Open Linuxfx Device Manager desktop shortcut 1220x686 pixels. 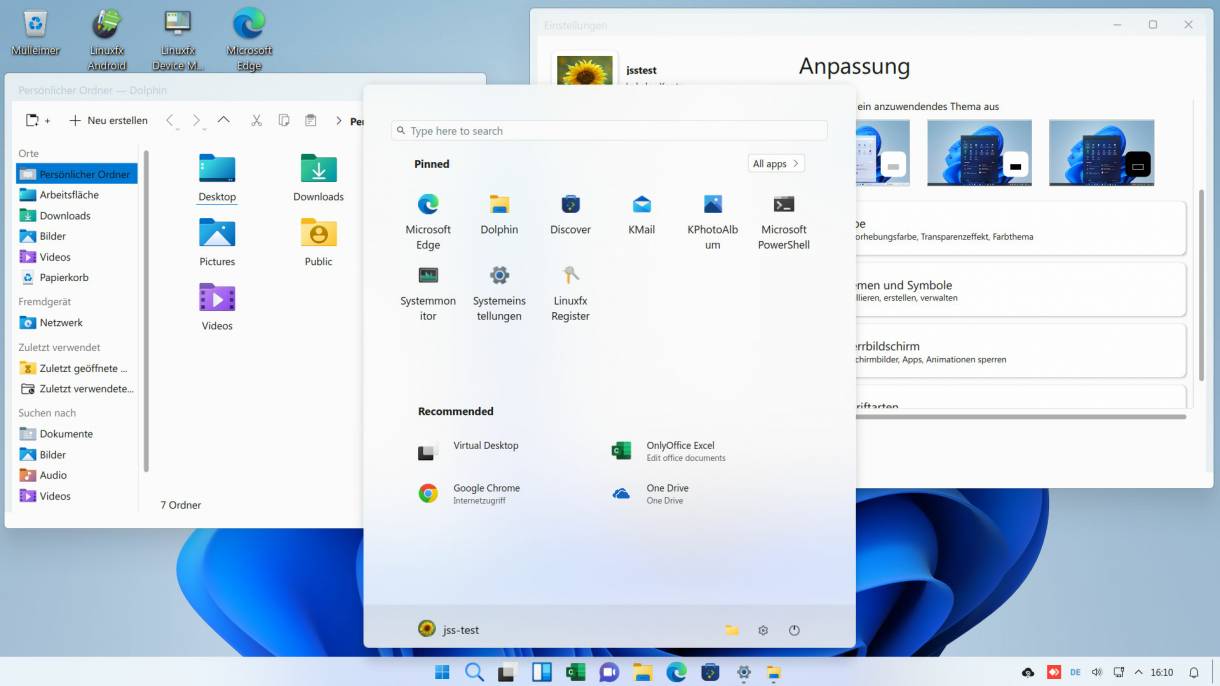[x=178, y=40]
